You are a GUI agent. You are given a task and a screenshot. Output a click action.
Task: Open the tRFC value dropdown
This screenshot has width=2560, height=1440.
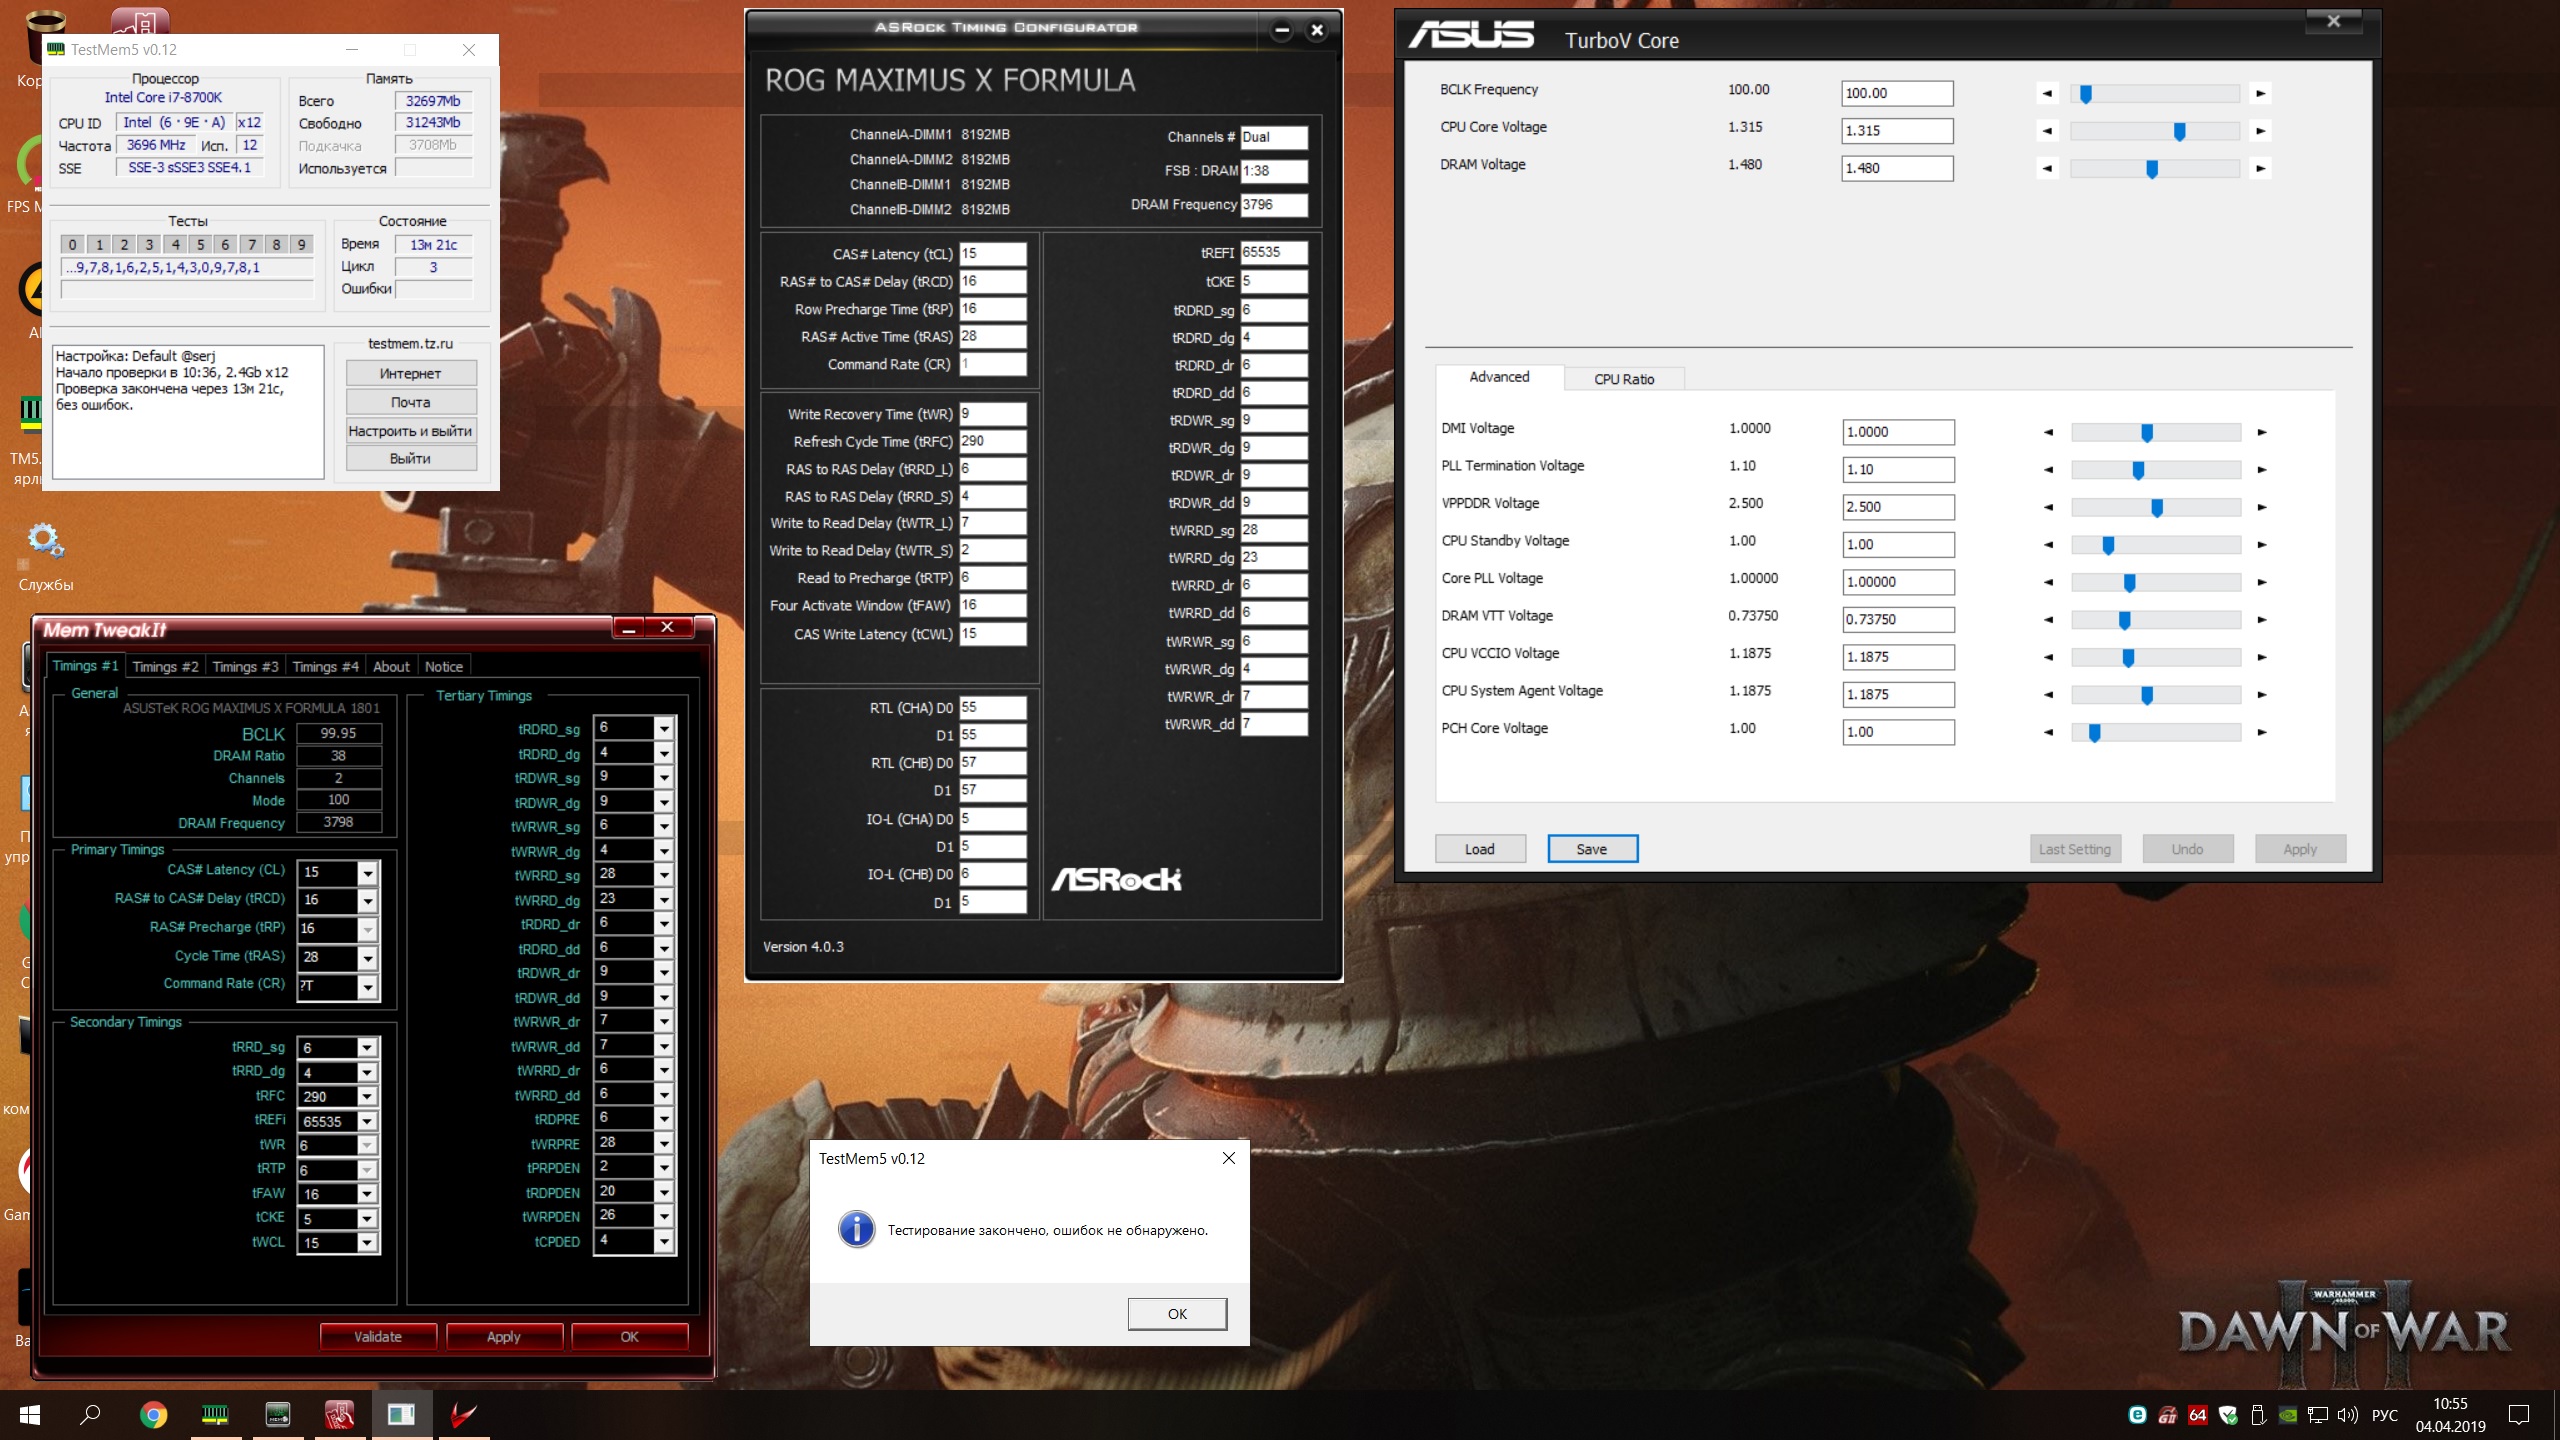pyautogui.click(x=367, y=1097)
